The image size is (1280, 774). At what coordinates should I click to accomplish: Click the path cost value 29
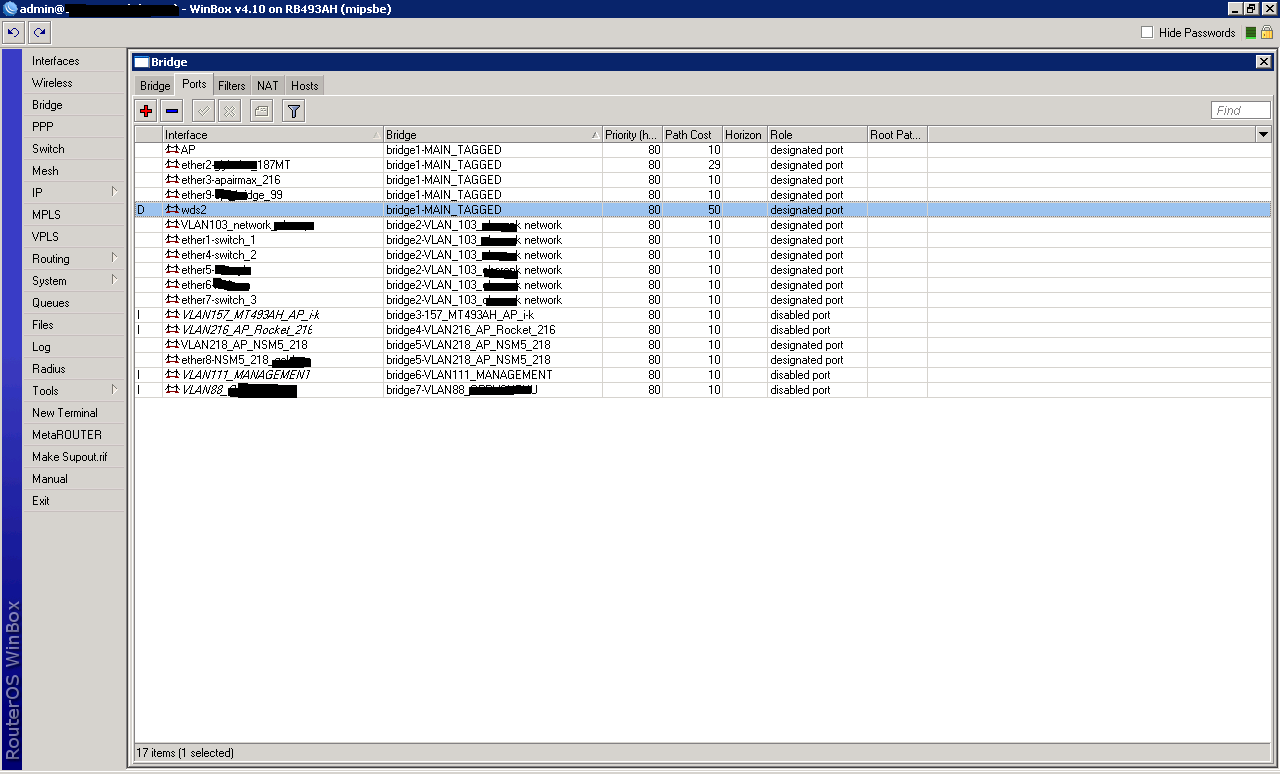coord(714,165)
